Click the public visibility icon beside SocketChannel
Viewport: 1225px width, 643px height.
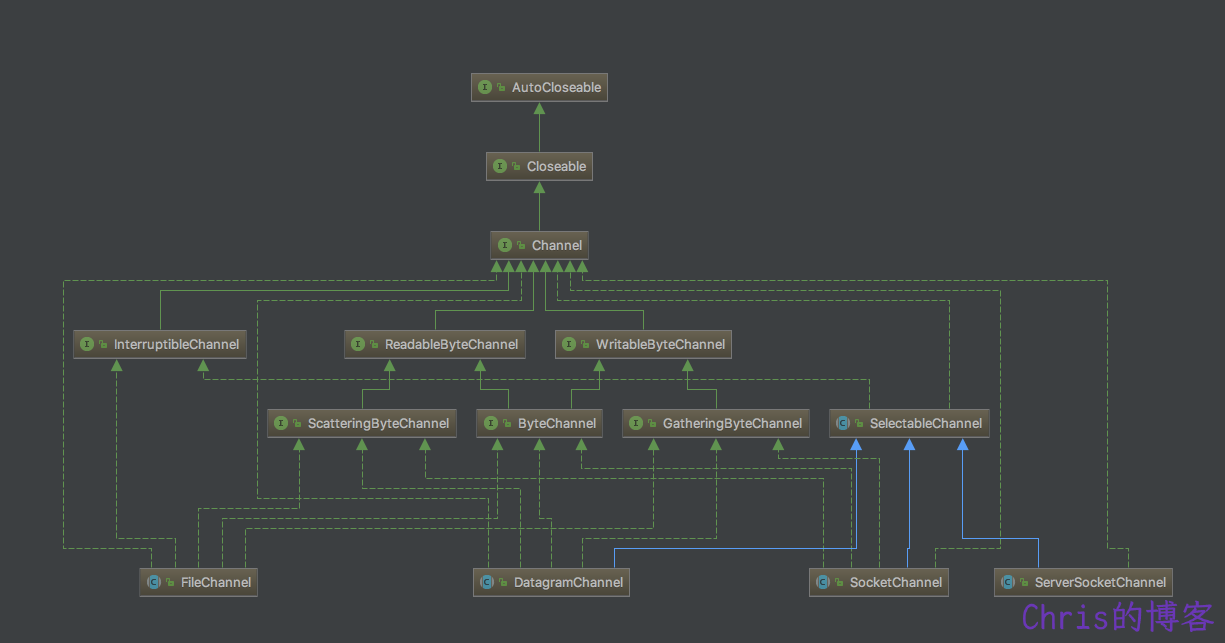click(x=839, y=582)
